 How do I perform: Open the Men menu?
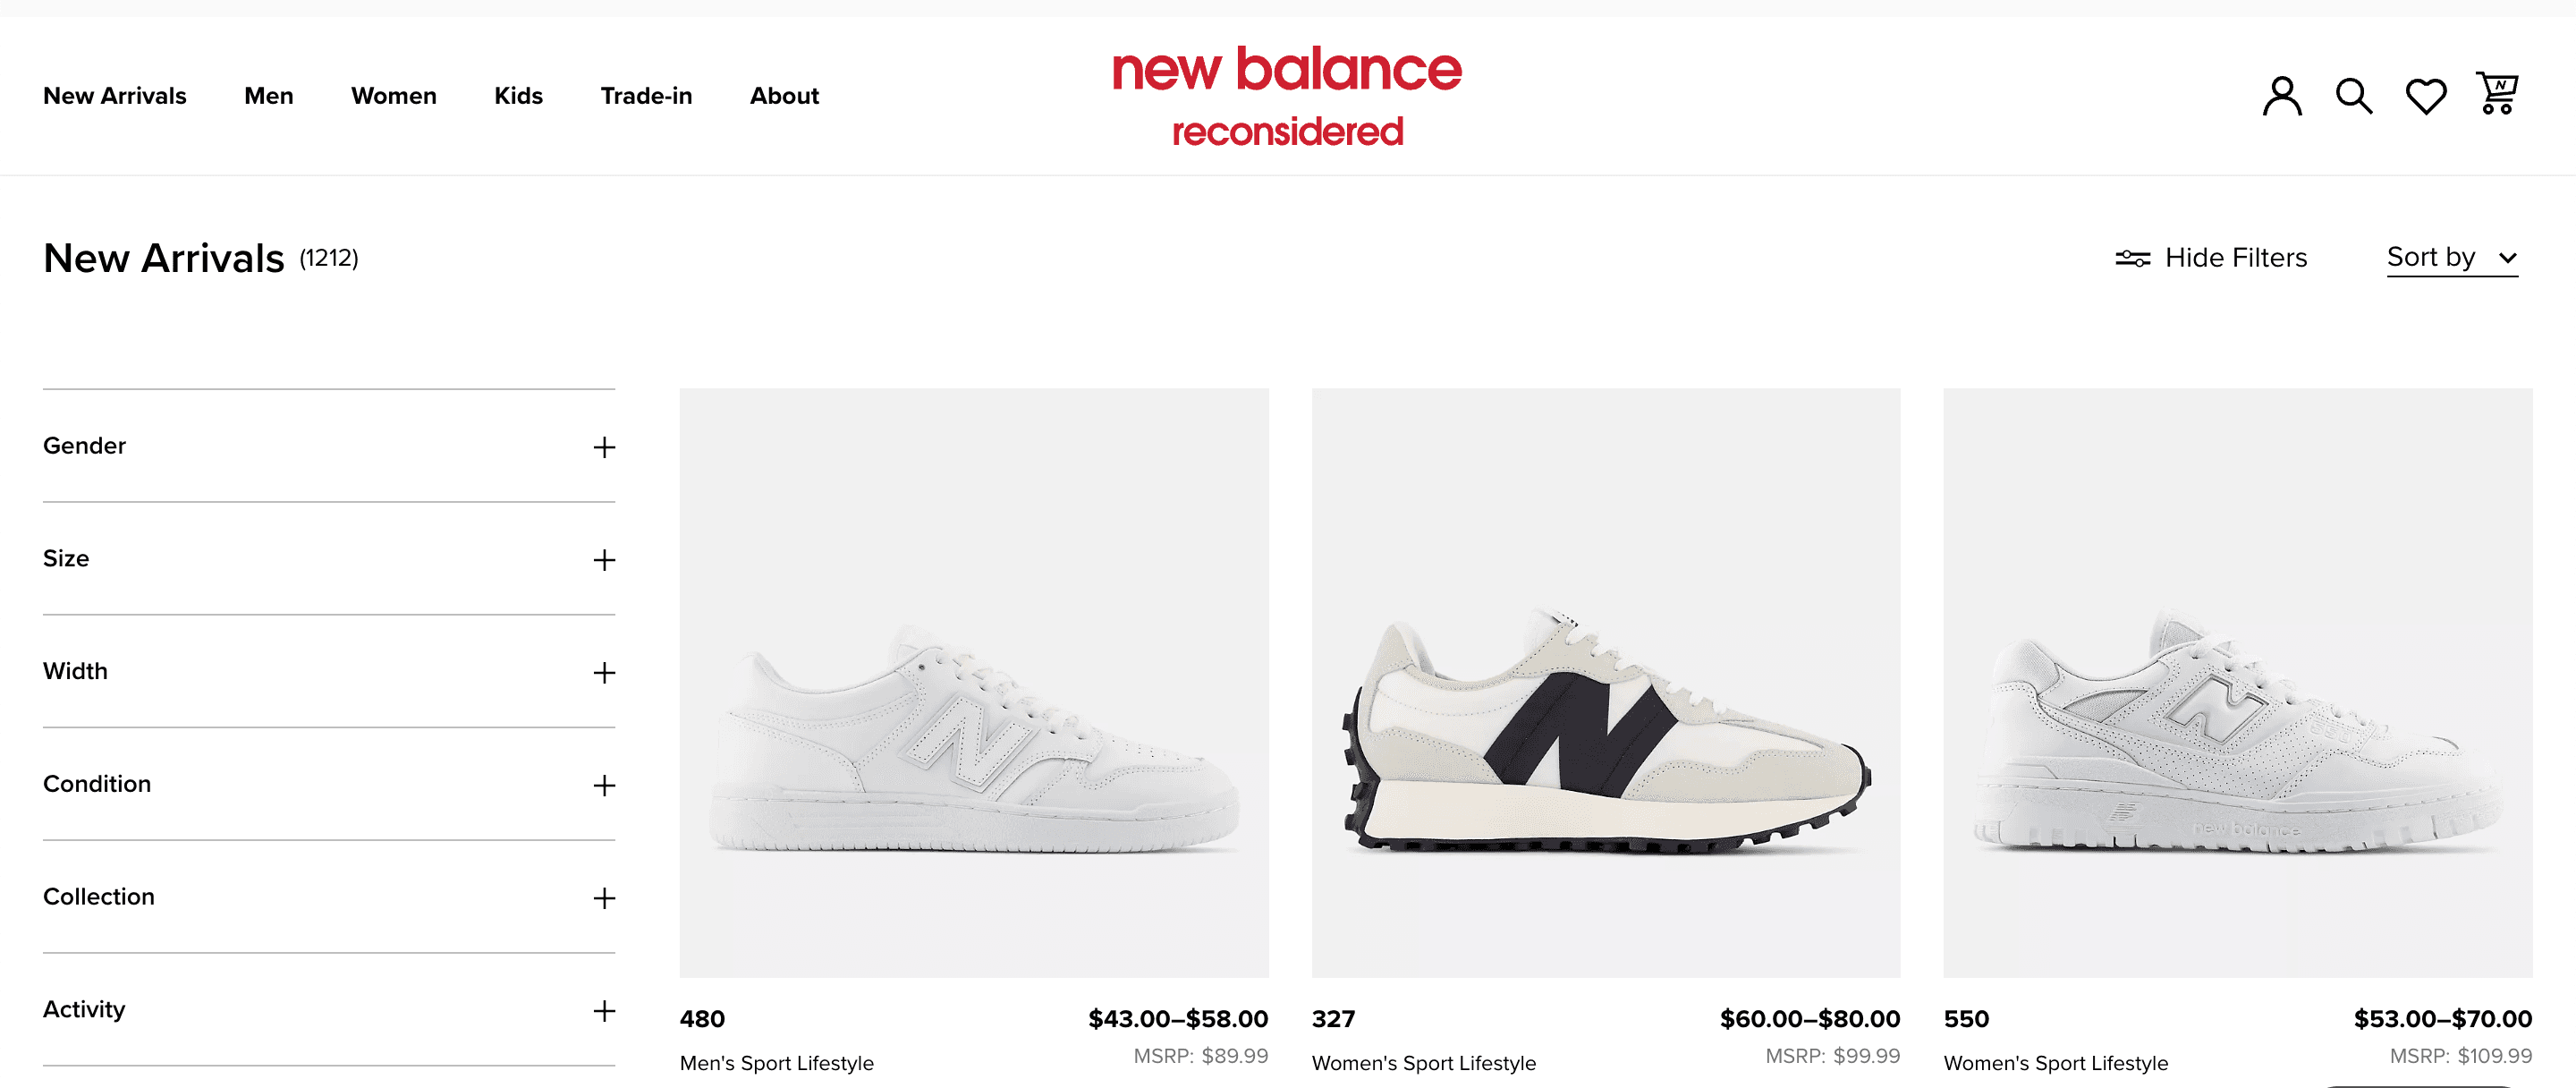click(x=268, y=96)
